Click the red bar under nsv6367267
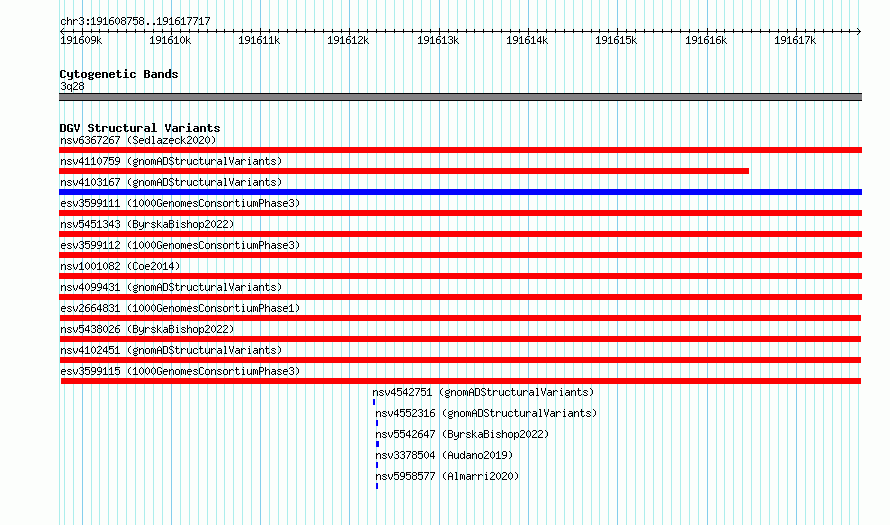The height and width of the screenshot is (525, 890). 460,150
